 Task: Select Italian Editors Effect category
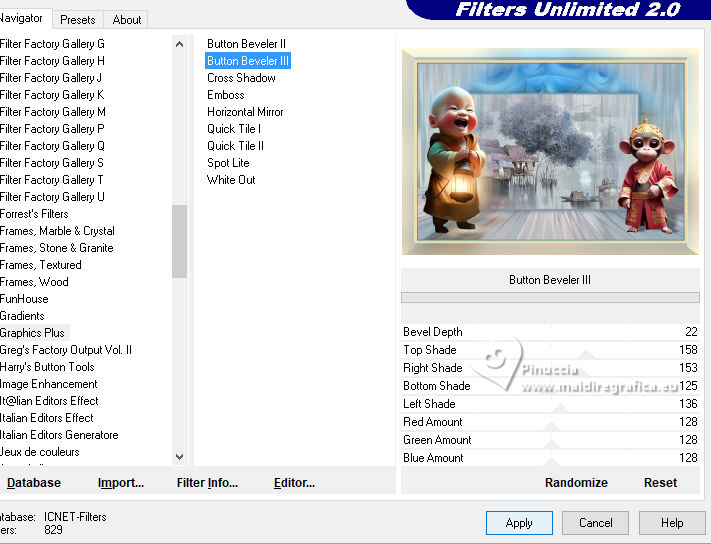coord(47,418)
